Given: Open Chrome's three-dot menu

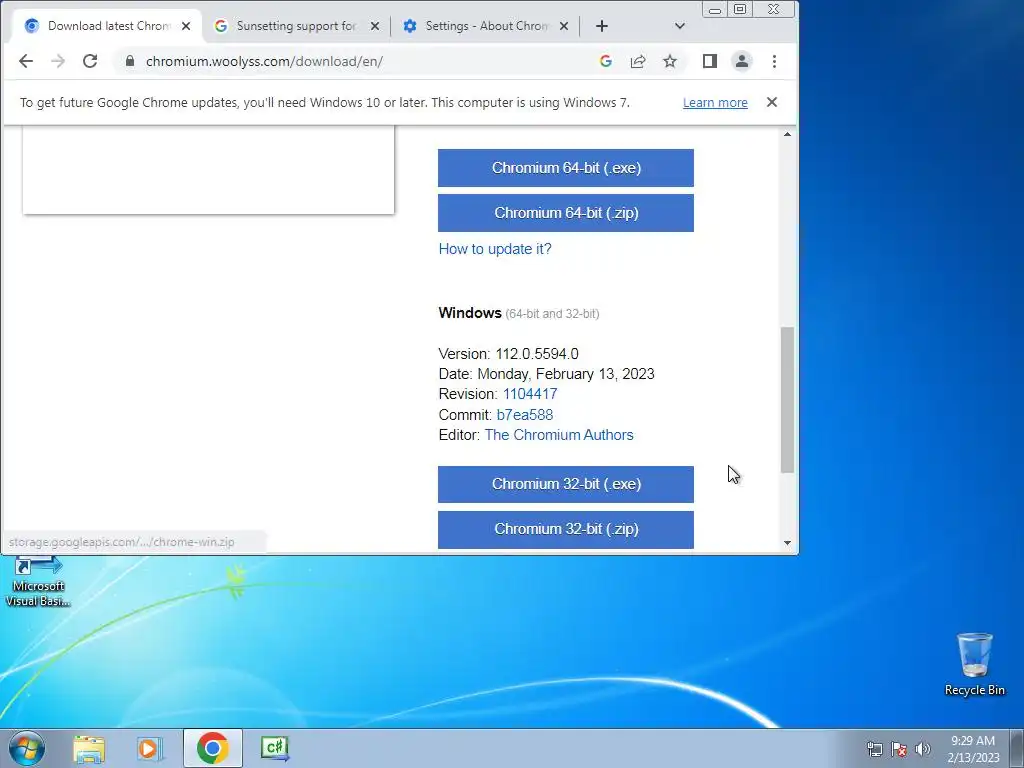Looking at the screenshot, I should click(x=775, y=61).
